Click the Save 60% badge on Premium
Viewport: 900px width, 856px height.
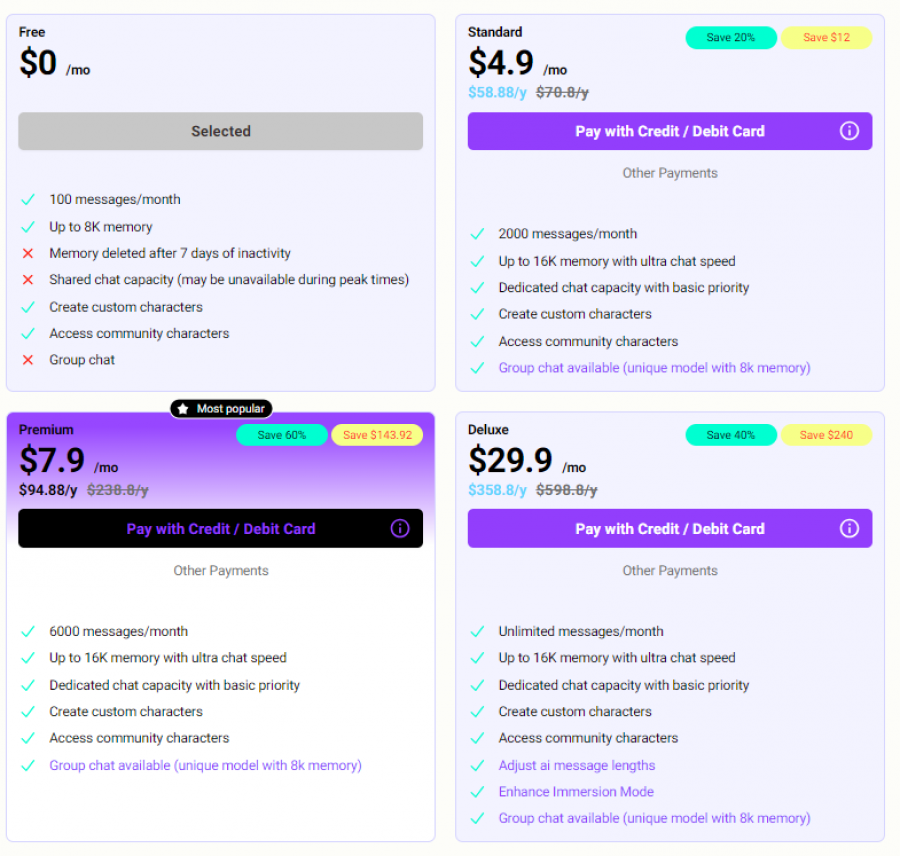[281, 435]
